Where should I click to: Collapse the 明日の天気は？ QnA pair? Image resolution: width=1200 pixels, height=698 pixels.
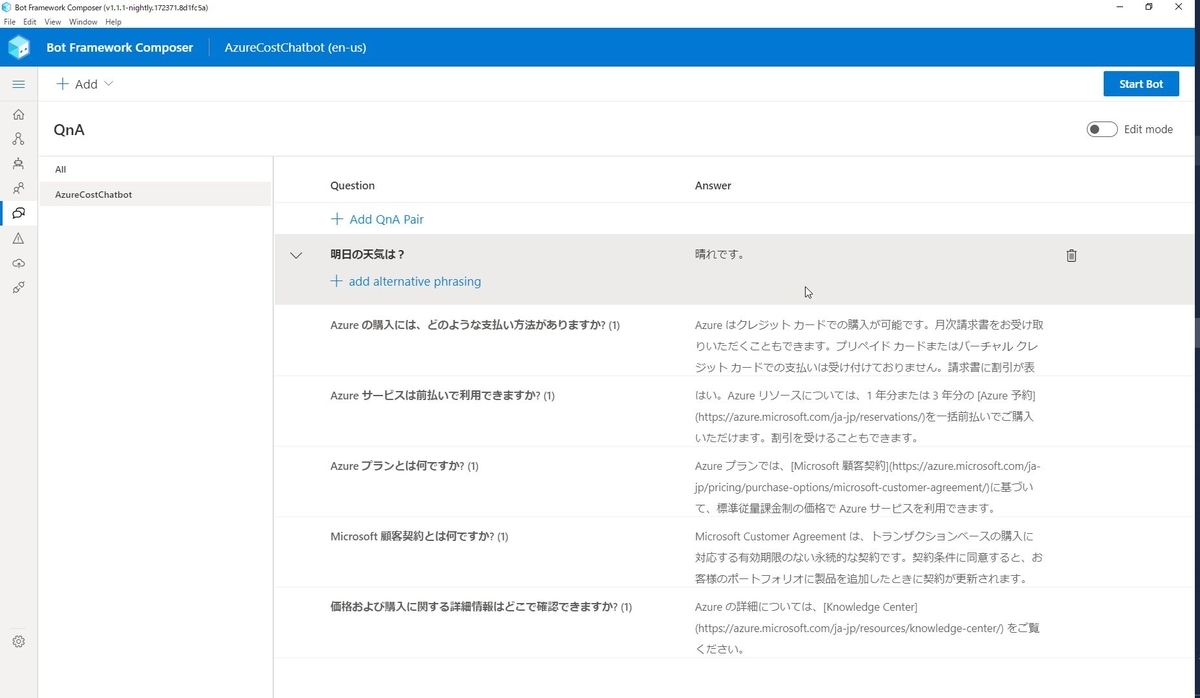tap(296, 255)
